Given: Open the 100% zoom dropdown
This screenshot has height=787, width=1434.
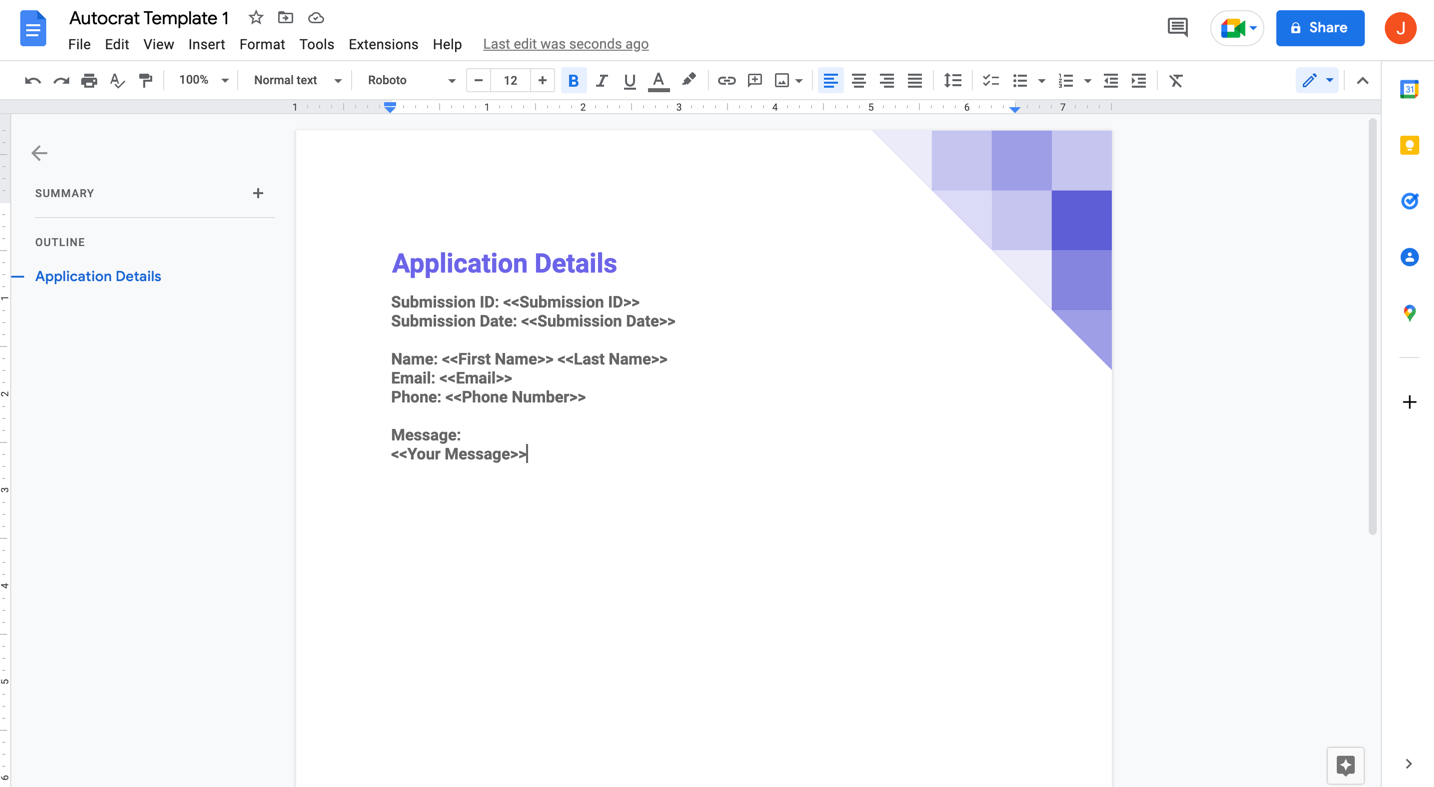Looking at the screenshot, I should click(203, 80).
